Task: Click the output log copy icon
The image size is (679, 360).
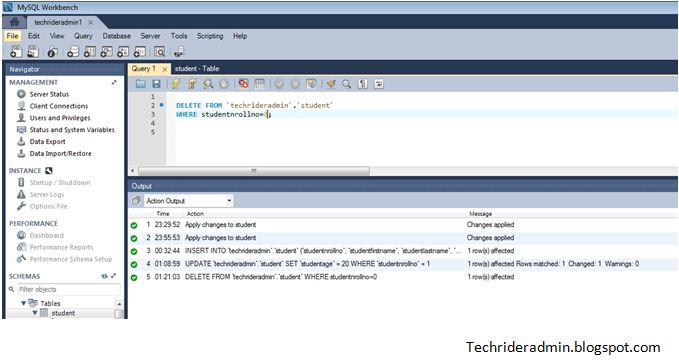Action: point(136,201)
